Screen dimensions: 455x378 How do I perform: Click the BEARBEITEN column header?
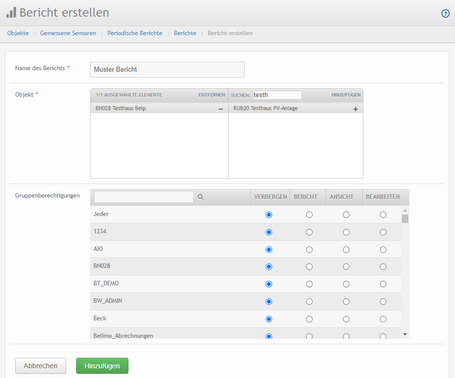click(383, 197)
